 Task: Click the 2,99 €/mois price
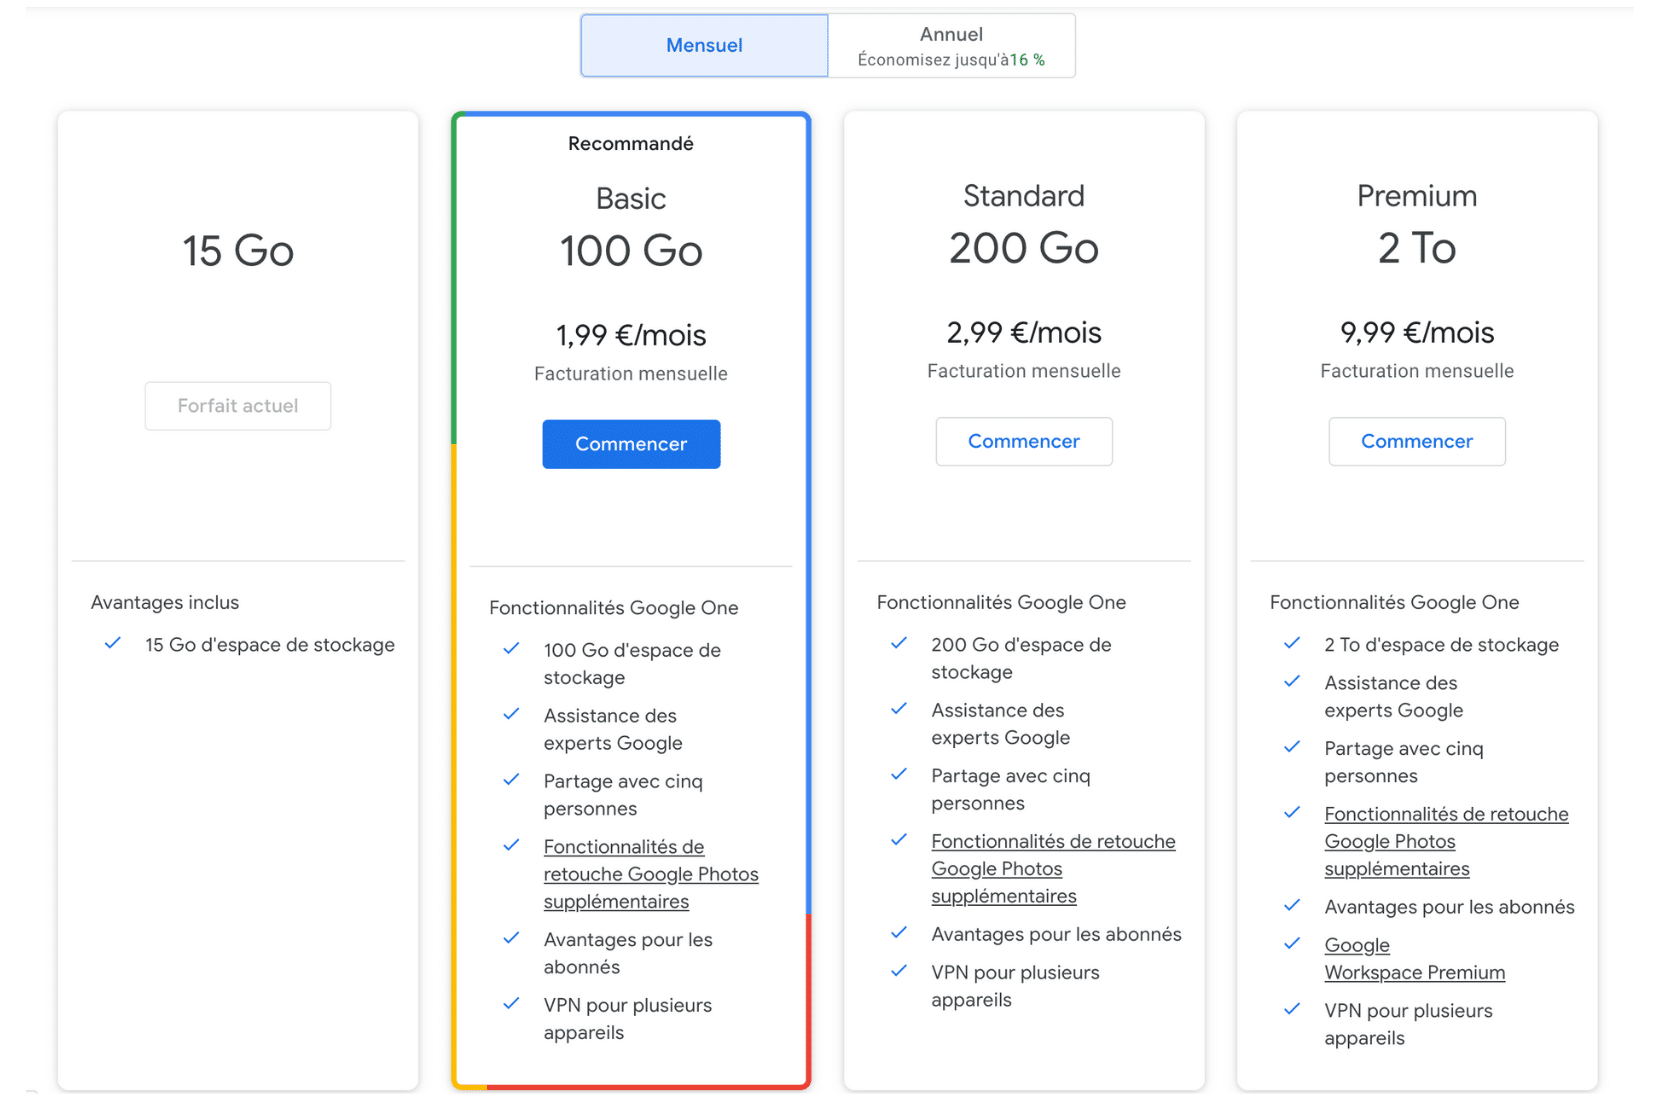coord(1024,332)
